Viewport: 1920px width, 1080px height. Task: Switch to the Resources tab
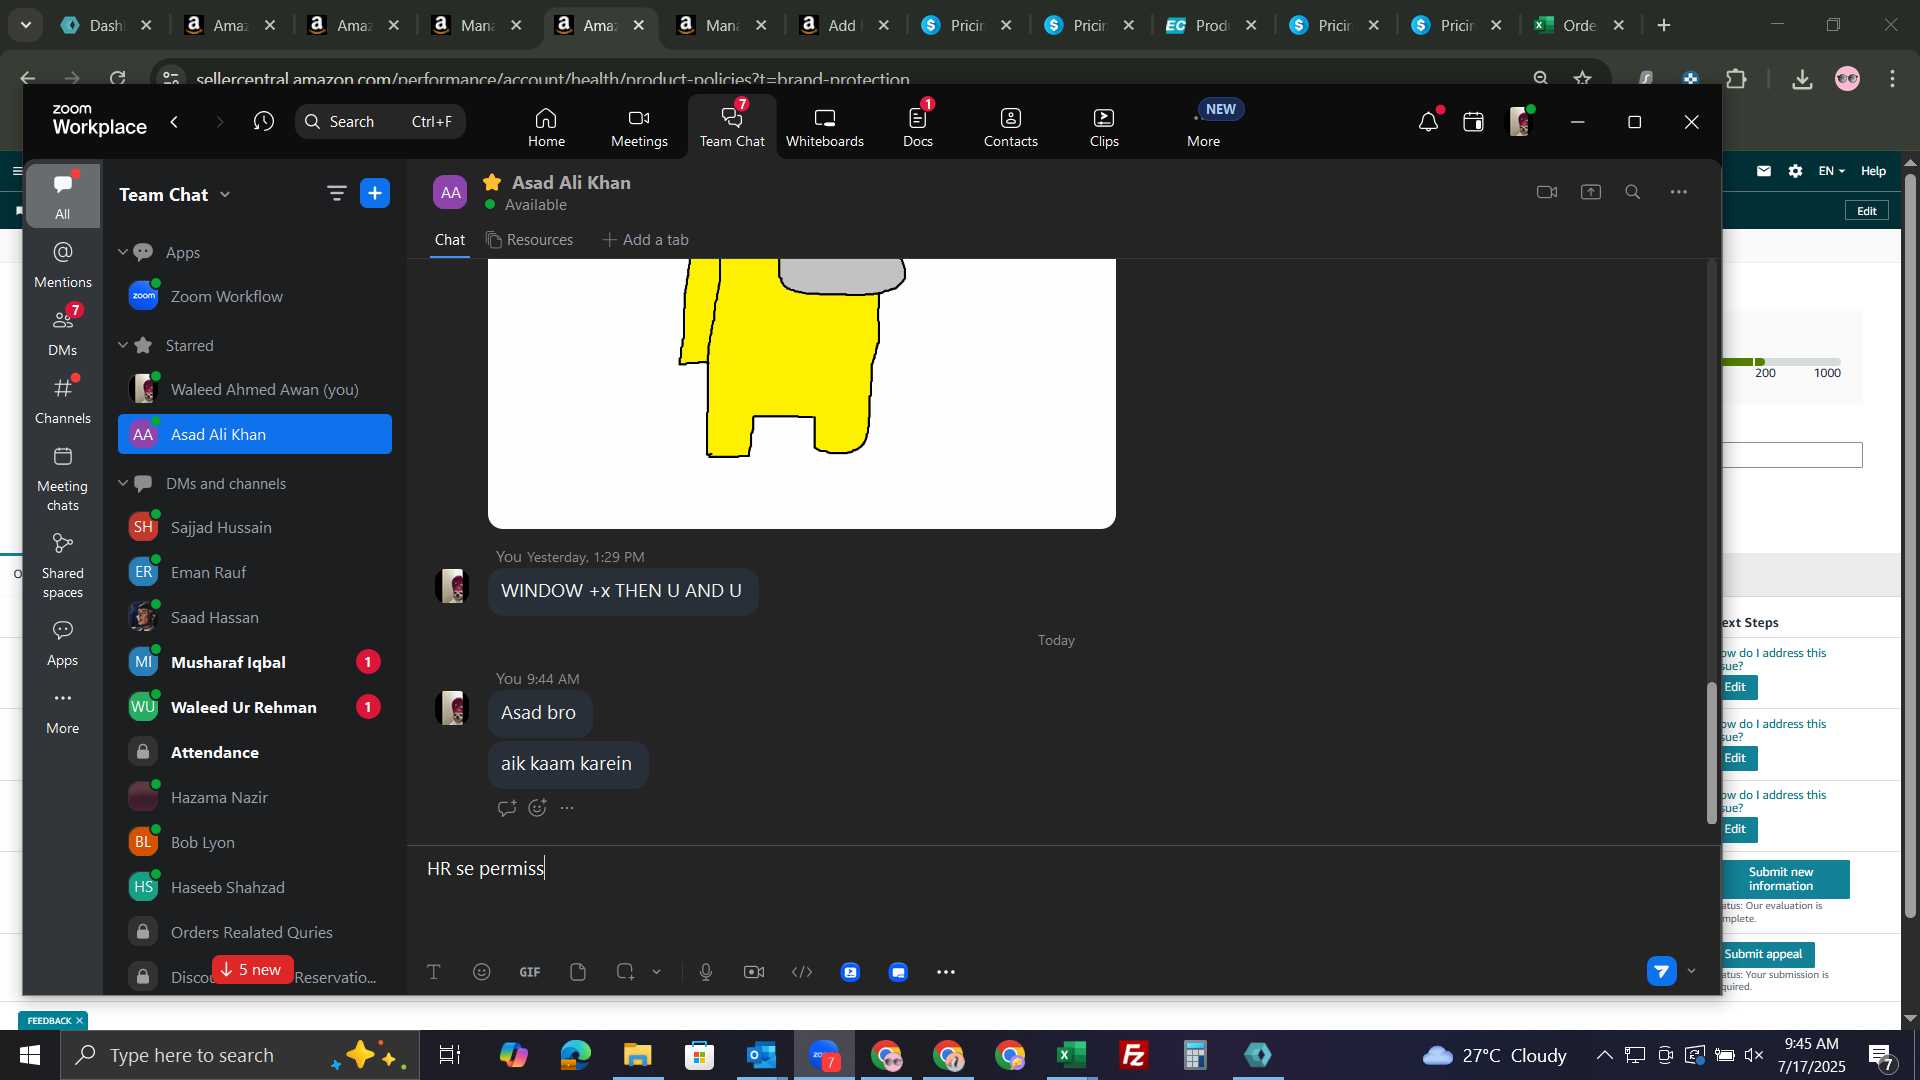[x=530, y=240]
